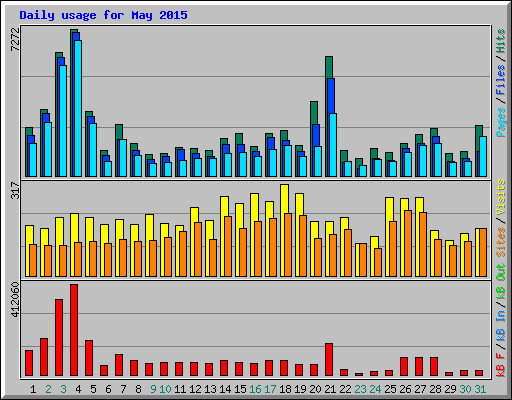Click day 21 axis label
The width and height of the screenshot is (512, 400).
(x=330, y=389)
